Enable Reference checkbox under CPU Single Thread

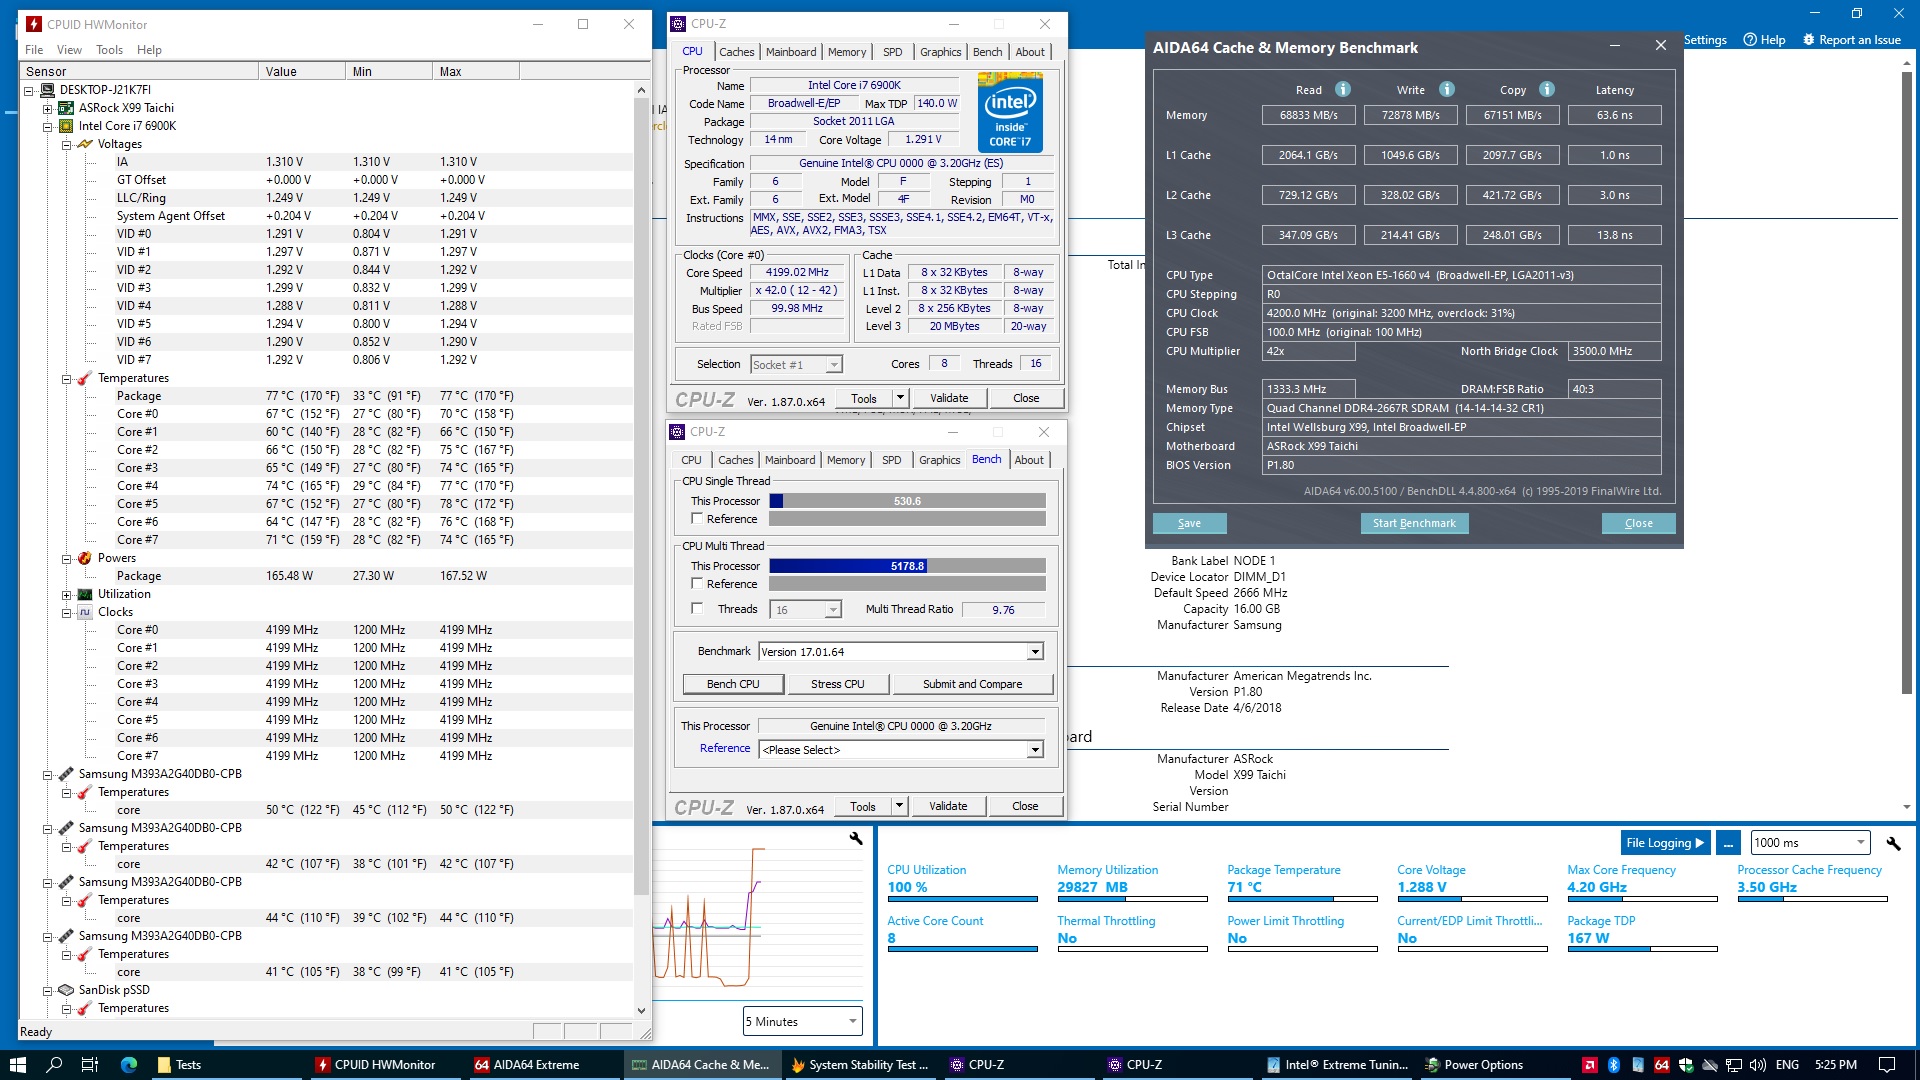pos(697,519)
